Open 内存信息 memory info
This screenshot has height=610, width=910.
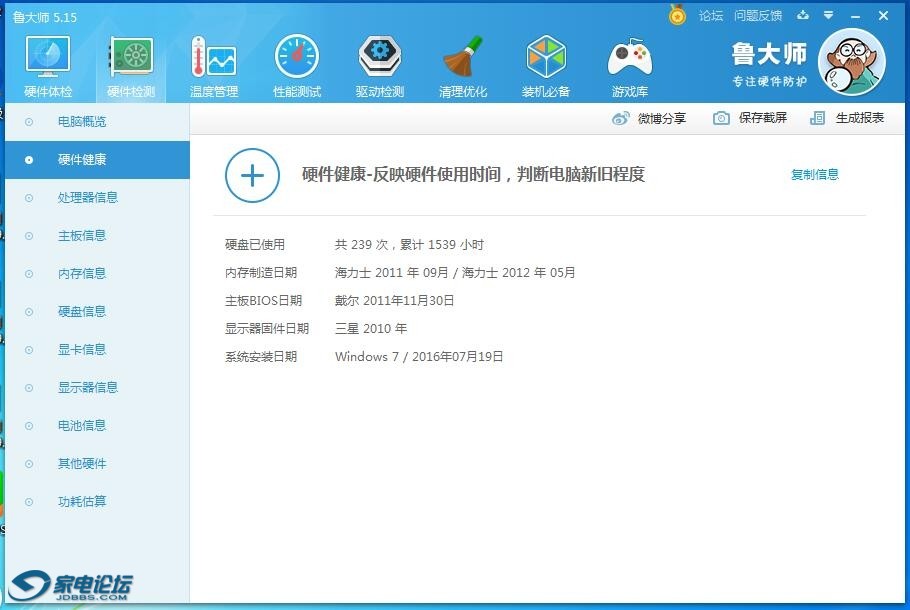82,273
